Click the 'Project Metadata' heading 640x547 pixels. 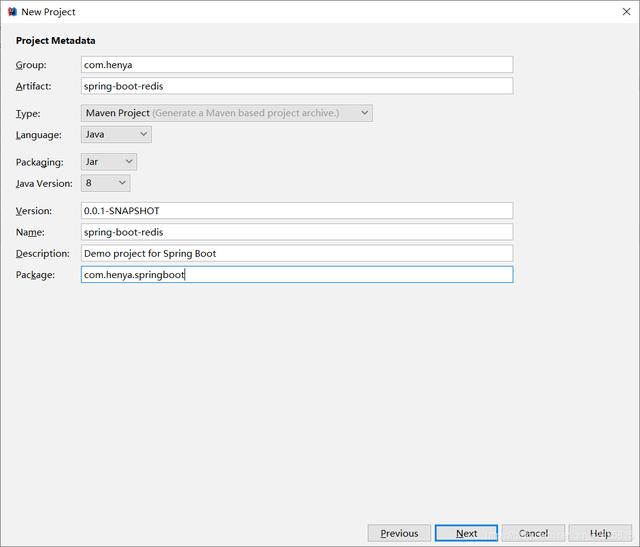(x=56, y=41)
